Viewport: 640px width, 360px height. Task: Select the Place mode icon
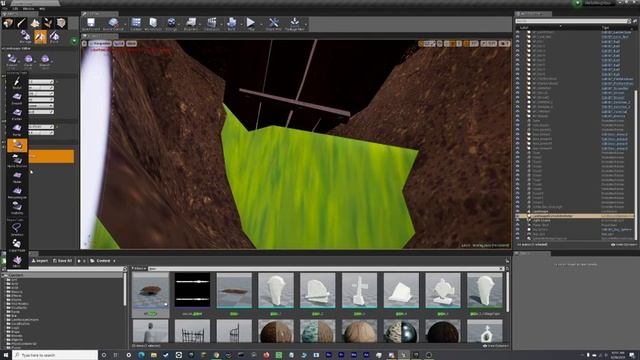(8, 23)
